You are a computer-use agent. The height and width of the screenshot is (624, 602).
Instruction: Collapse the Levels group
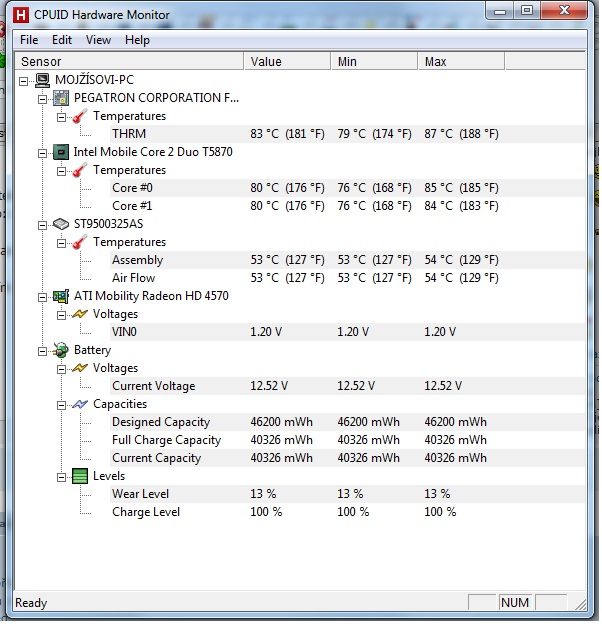tap(61, 477)
